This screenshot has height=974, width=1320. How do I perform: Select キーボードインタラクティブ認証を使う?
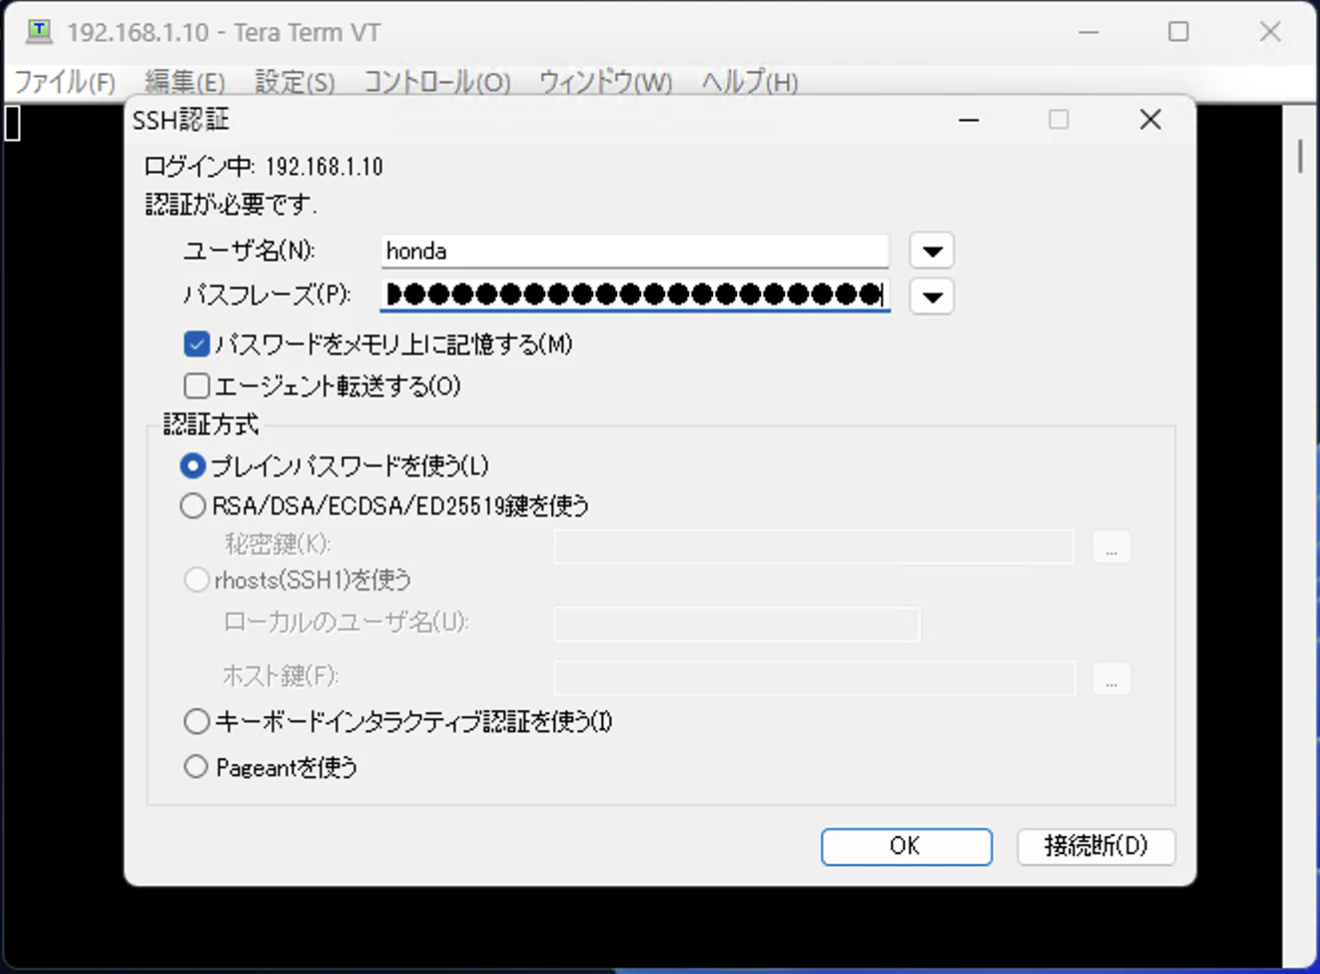[196, 721]
